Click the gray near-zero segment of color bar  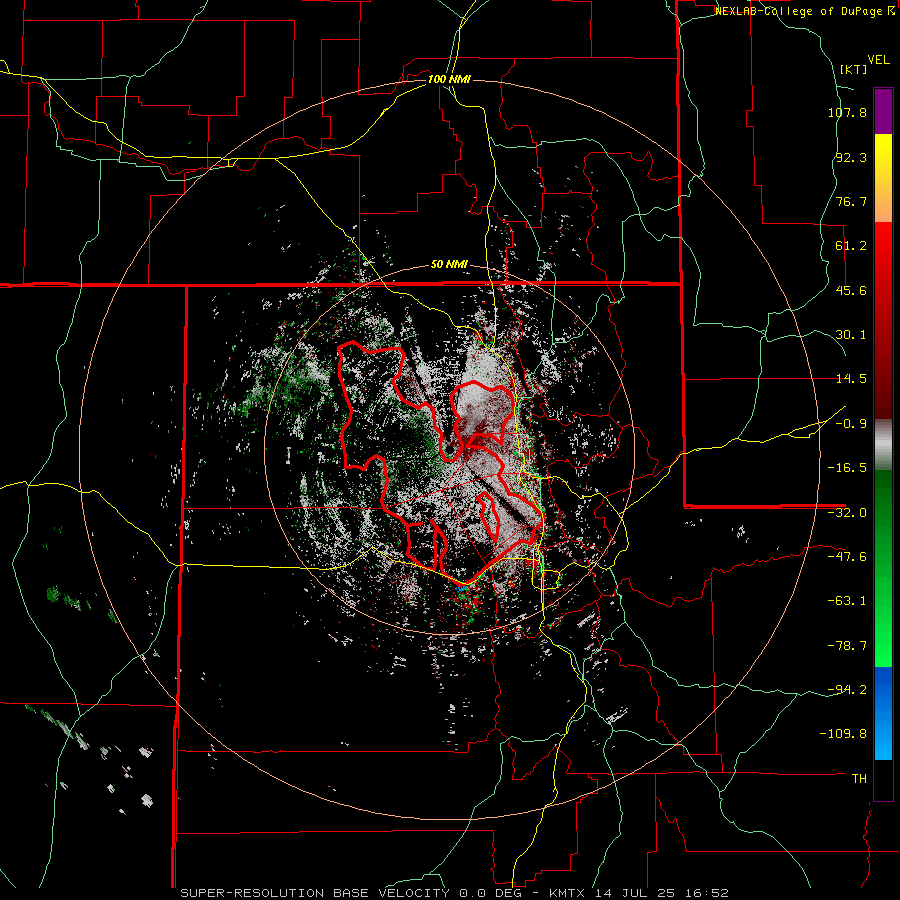coord(883,445)
